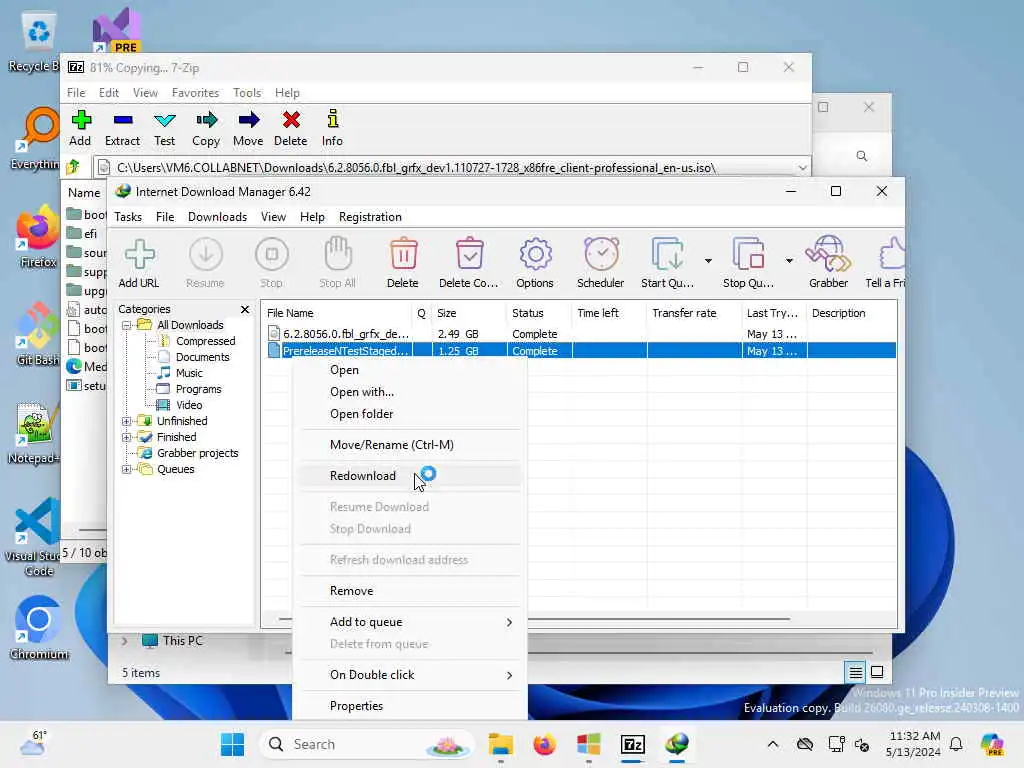Open the Firefox taskbar icon
The image size is (1024, 768).
(545, 744)
